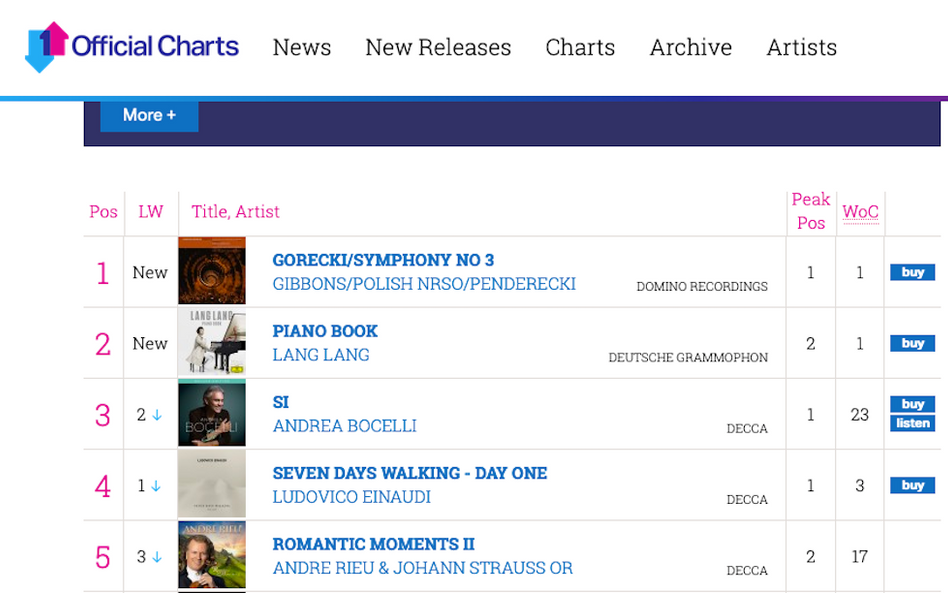The image size is (948, 593).
Task: Open the Archive section
Action: pyautogui.click(x=691, y=47)
